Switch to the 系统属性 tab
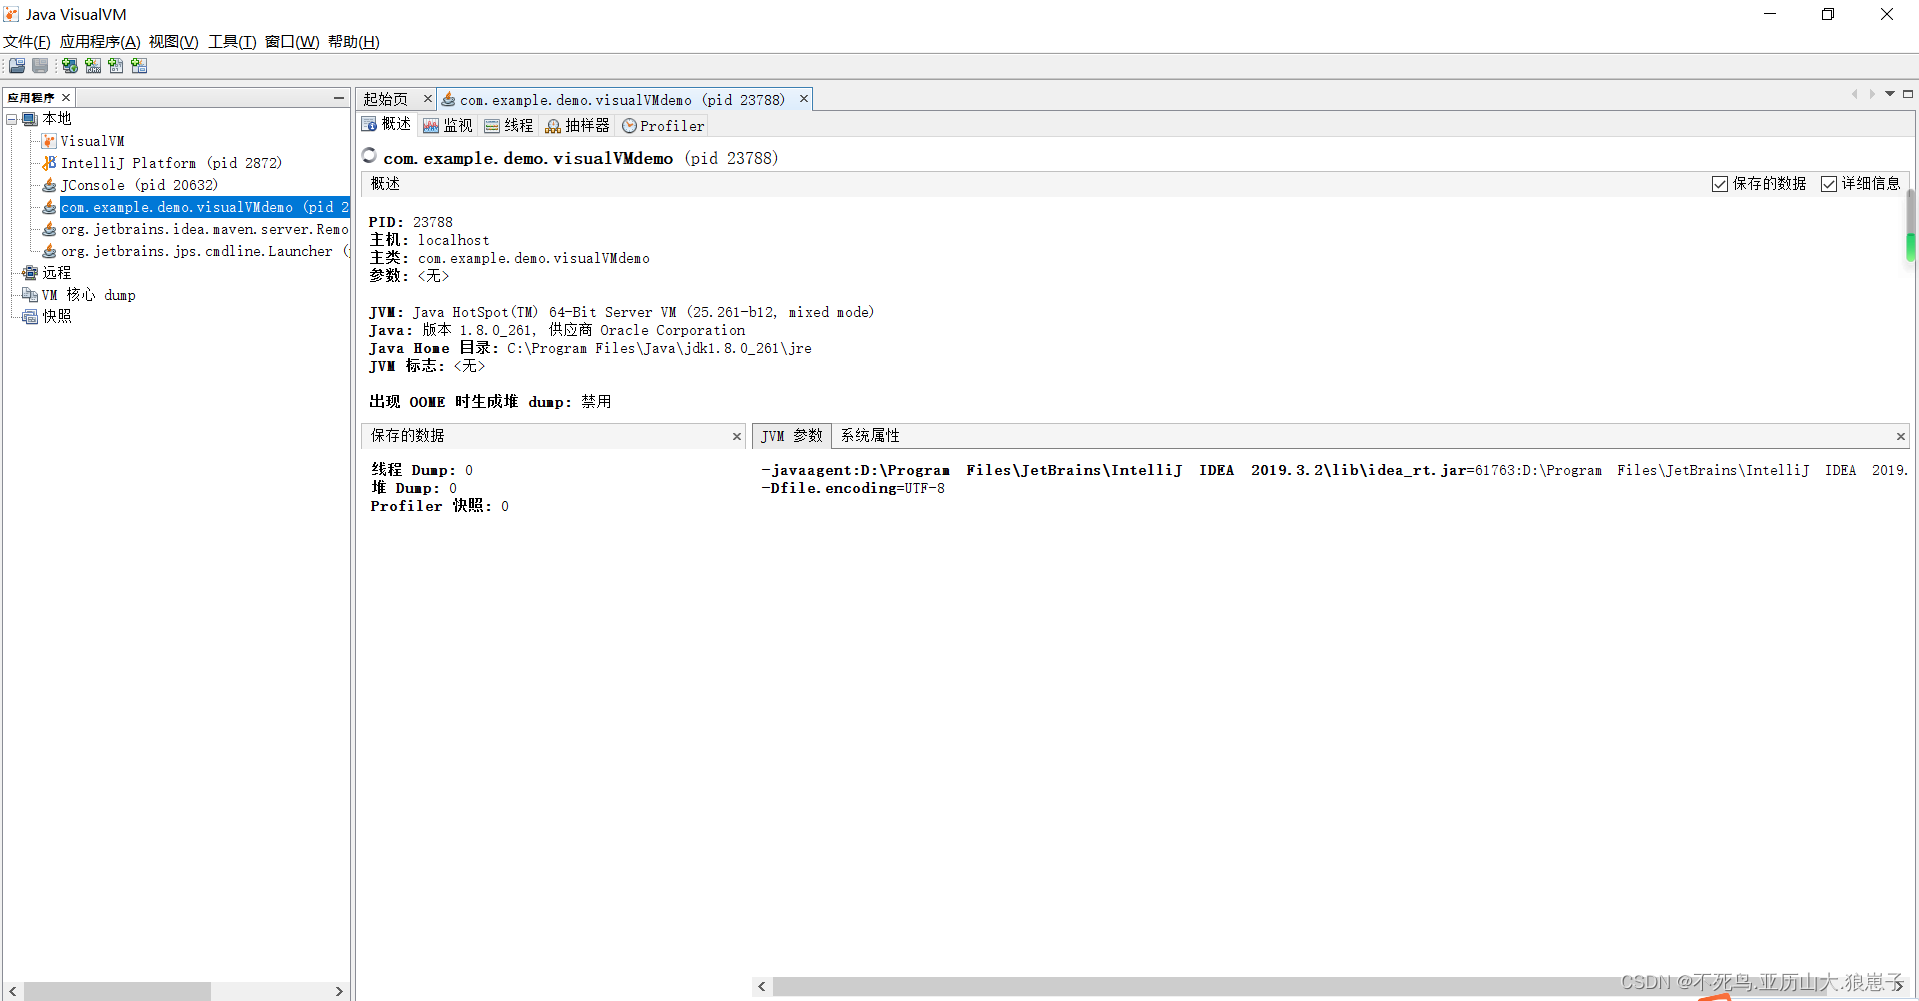 click(868, 435)
